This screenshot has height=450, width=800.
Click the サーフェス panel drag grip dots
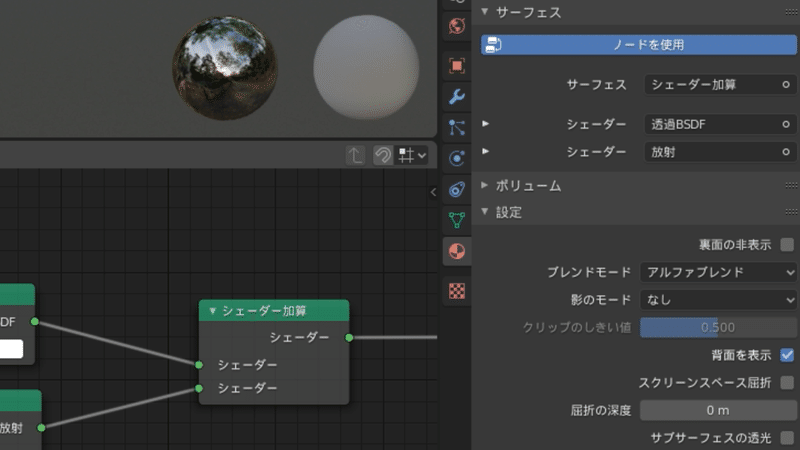tap(792, 12)
